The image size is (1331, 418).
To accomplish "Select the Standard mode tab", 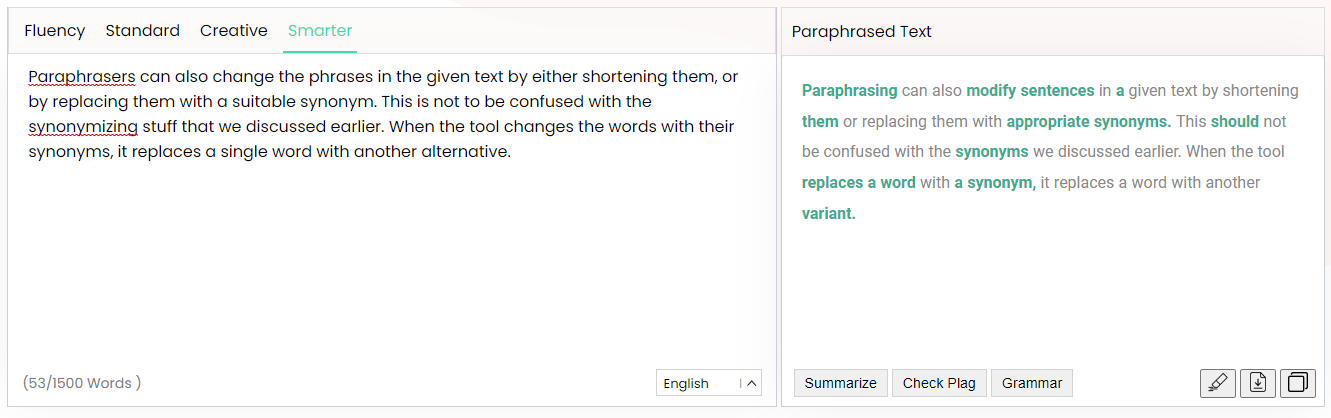I will click(143, 31).
